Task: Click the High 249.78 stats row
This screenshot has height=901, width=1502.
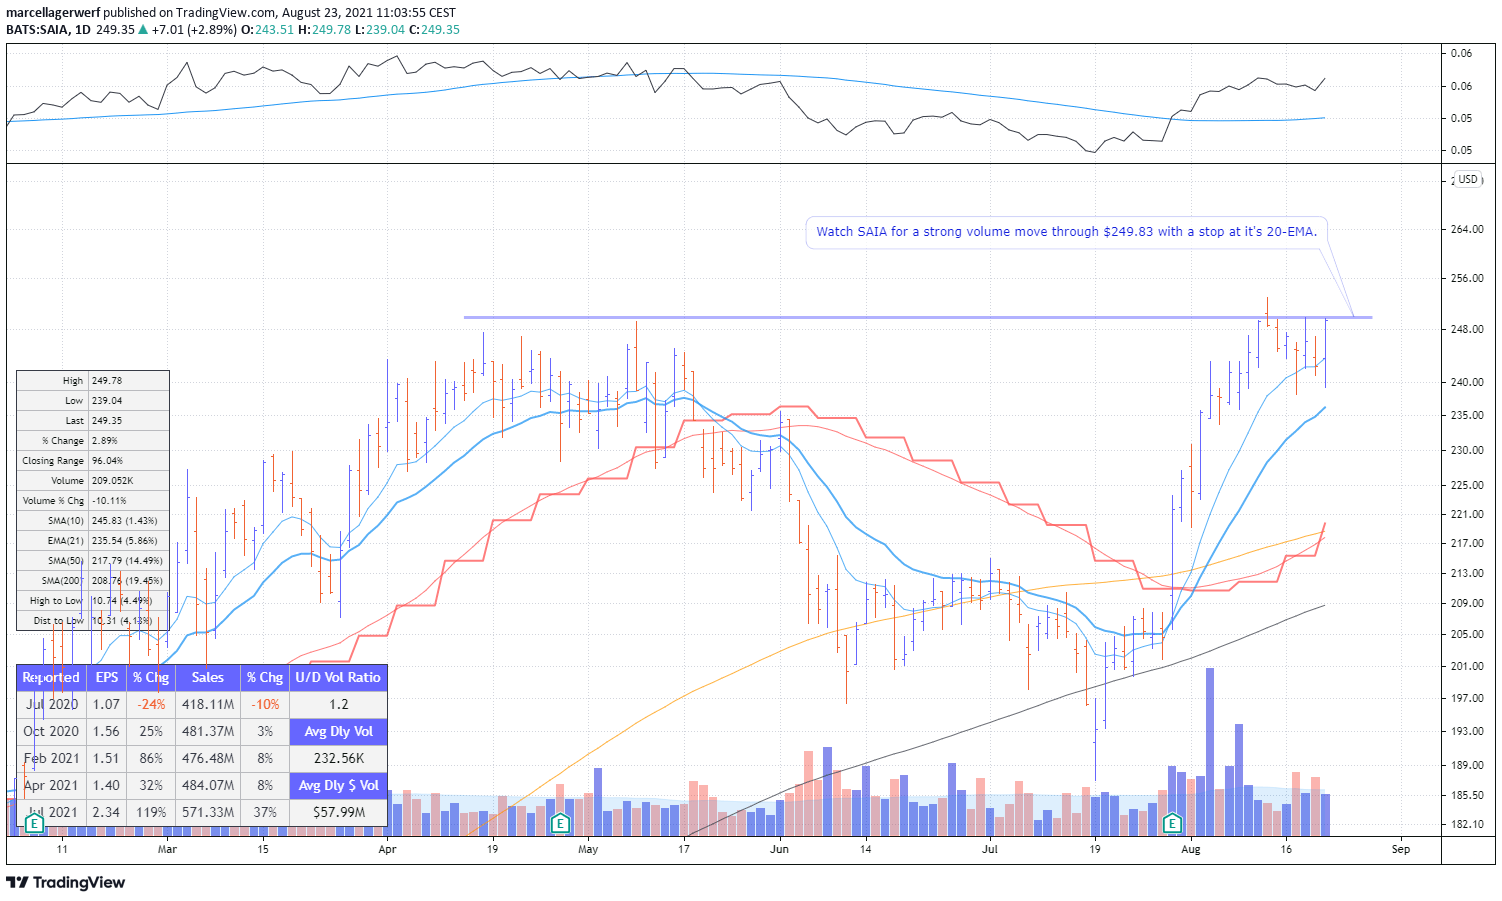Action: point(93,381)
